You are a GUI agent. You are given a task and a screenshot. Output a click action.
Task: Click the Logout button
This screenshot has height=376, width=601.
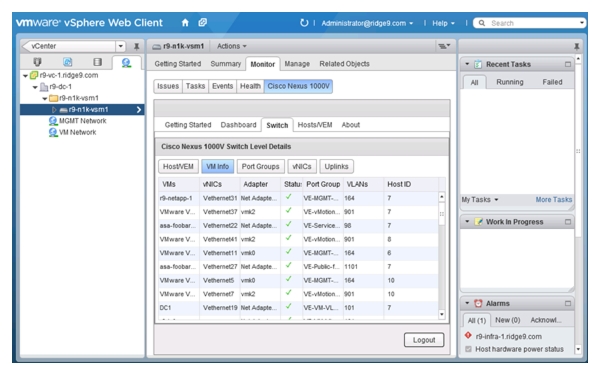tap(424, 340)
